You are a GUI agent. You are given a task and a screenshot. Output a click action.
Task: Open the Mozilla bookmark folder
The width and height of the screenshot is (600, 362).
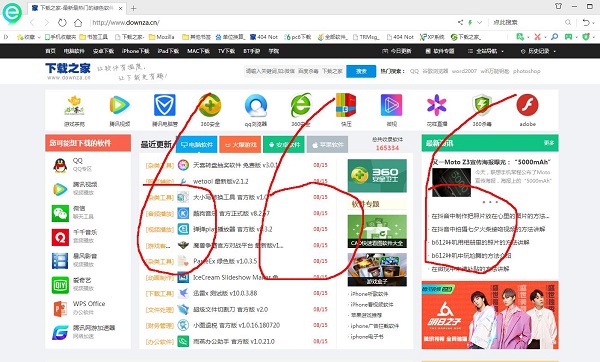tap(161, 37)
